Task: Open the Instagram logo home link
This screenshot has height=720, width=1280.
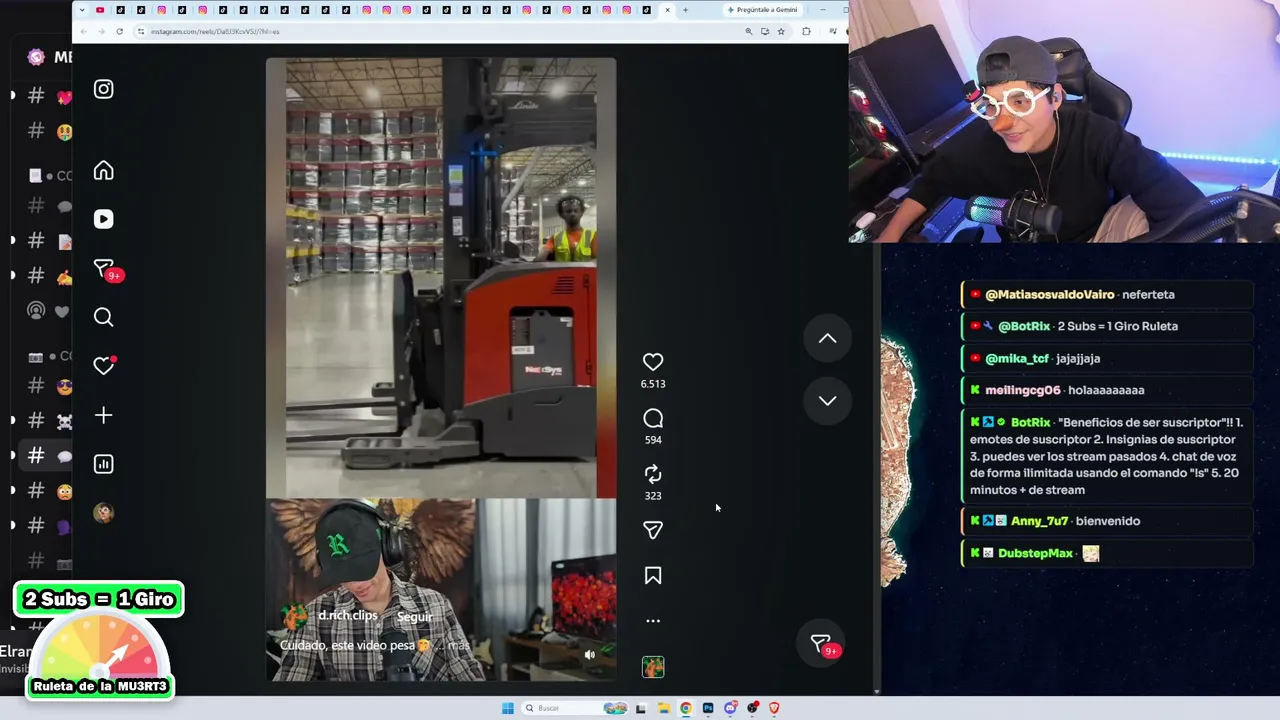Action: [x=103, y=89]
